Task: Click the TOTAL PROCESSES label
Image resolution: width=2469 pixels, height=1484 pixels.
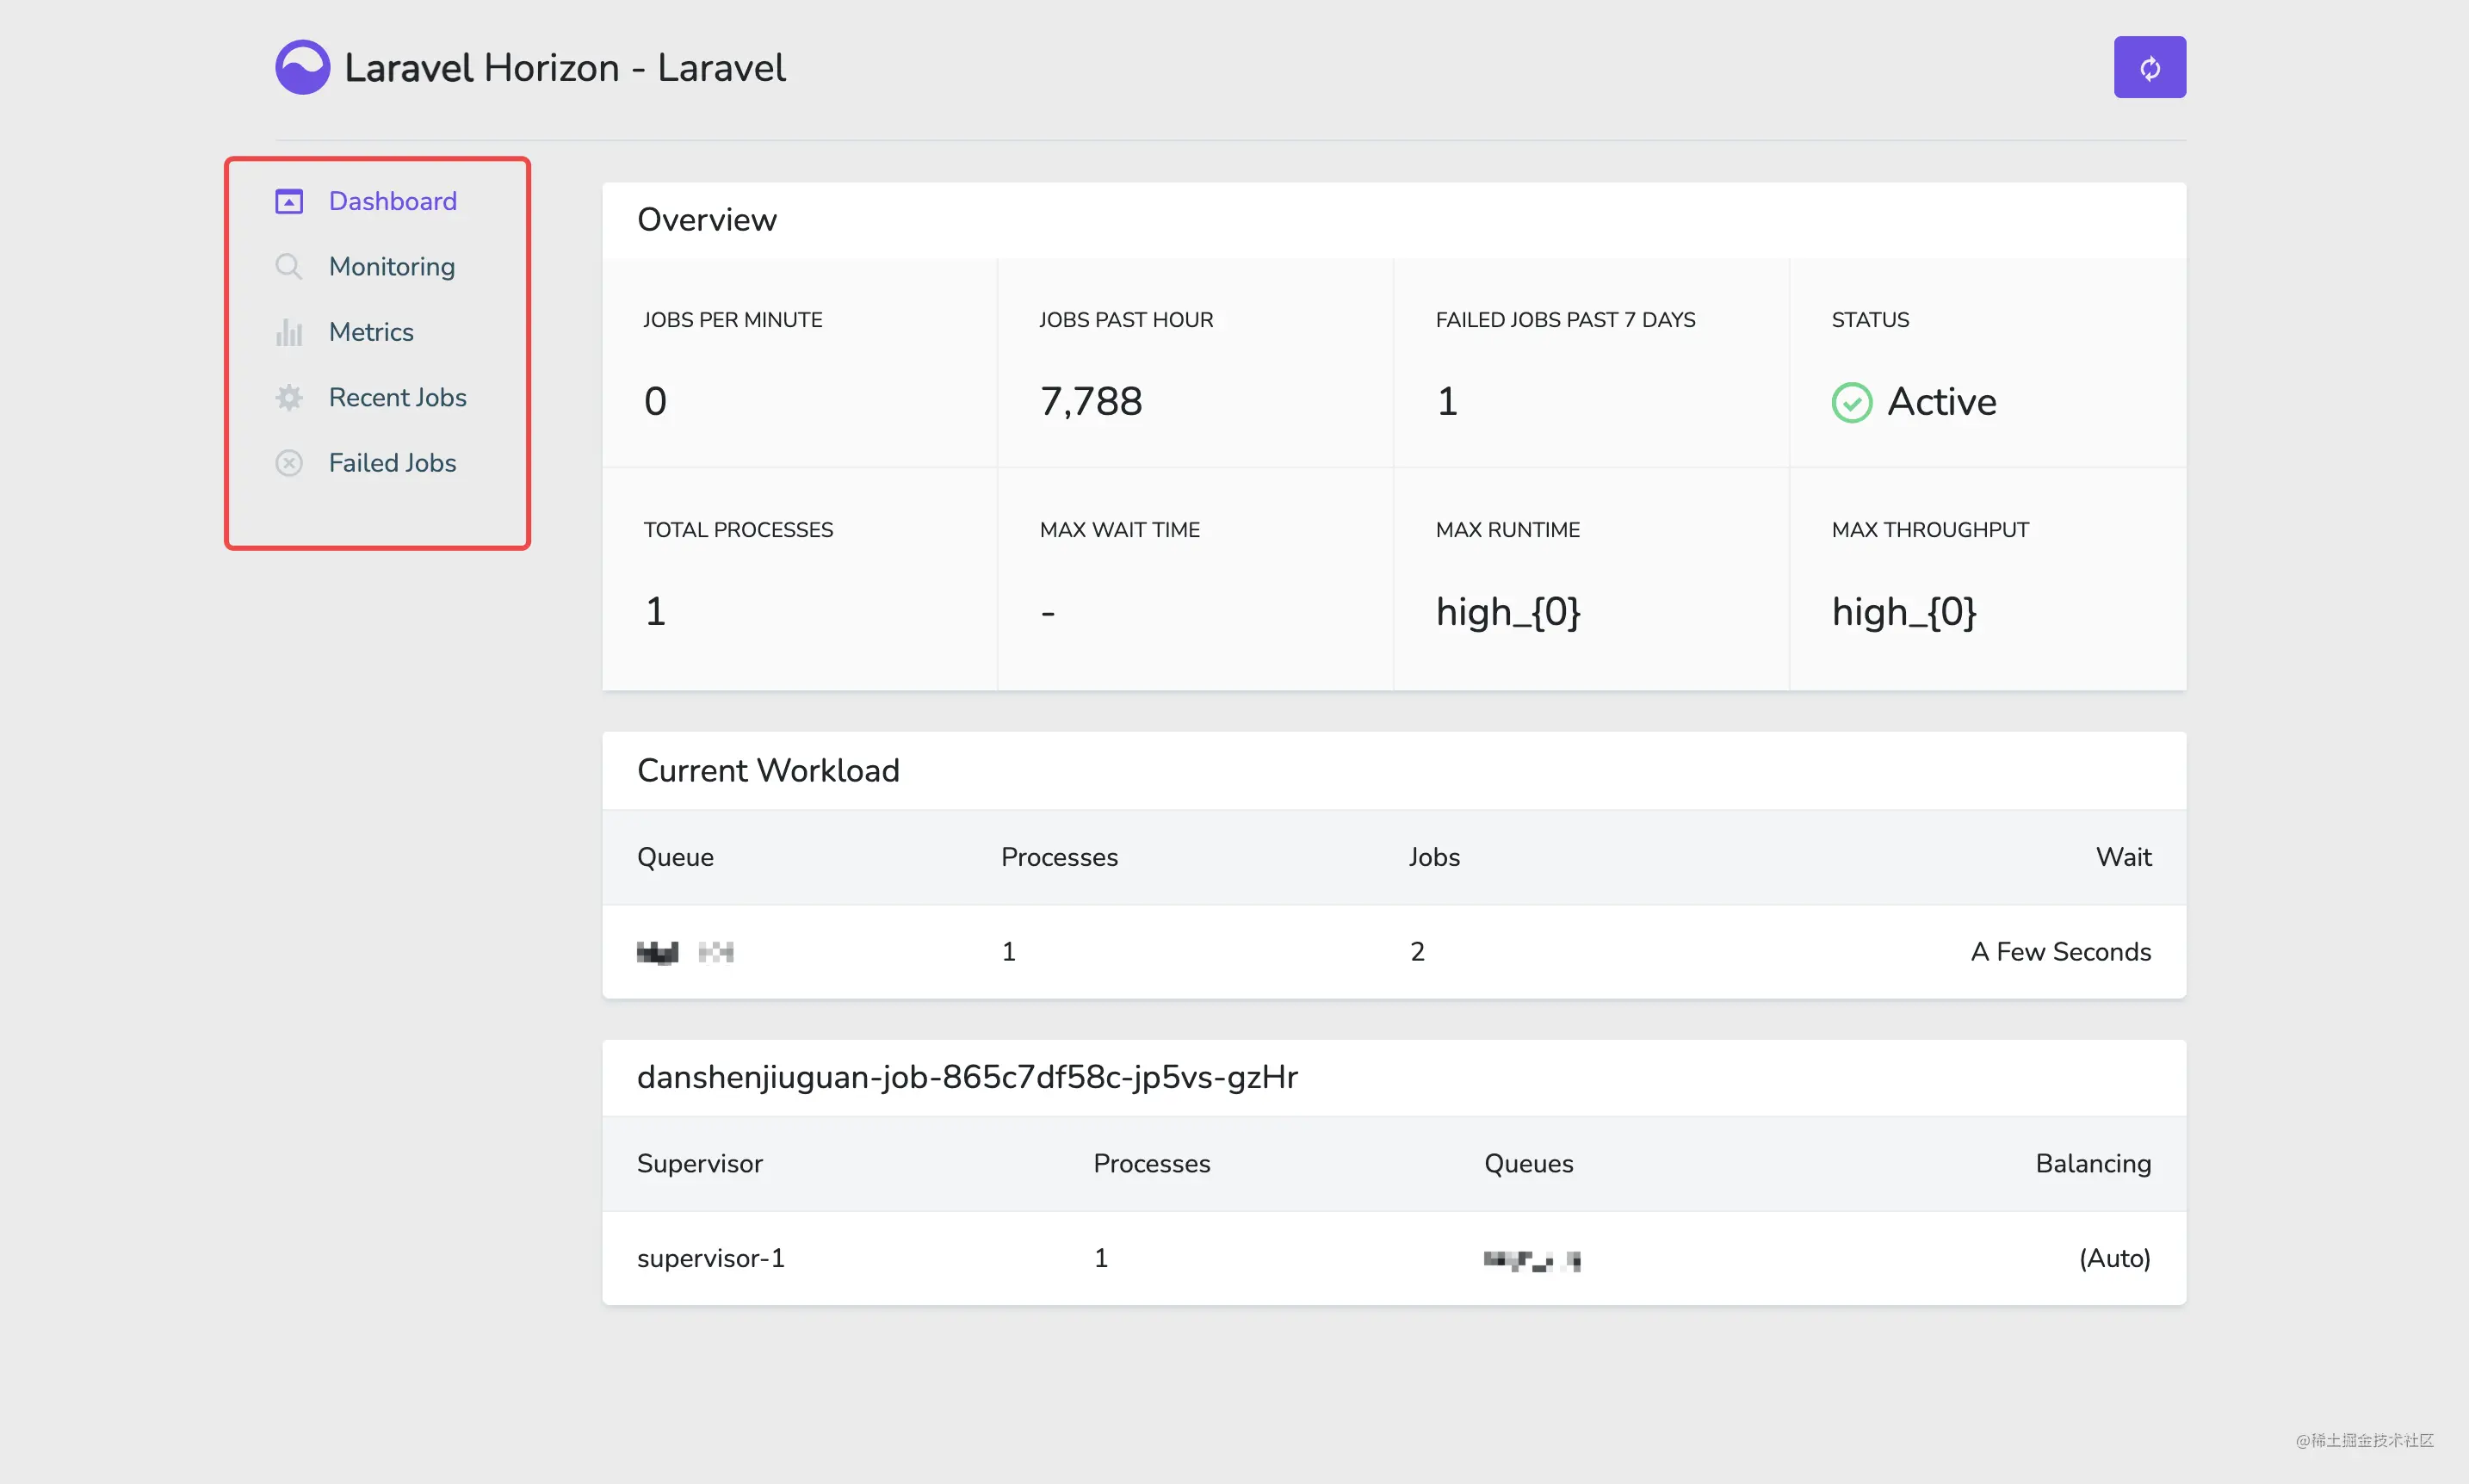Action: coord(738,530)
